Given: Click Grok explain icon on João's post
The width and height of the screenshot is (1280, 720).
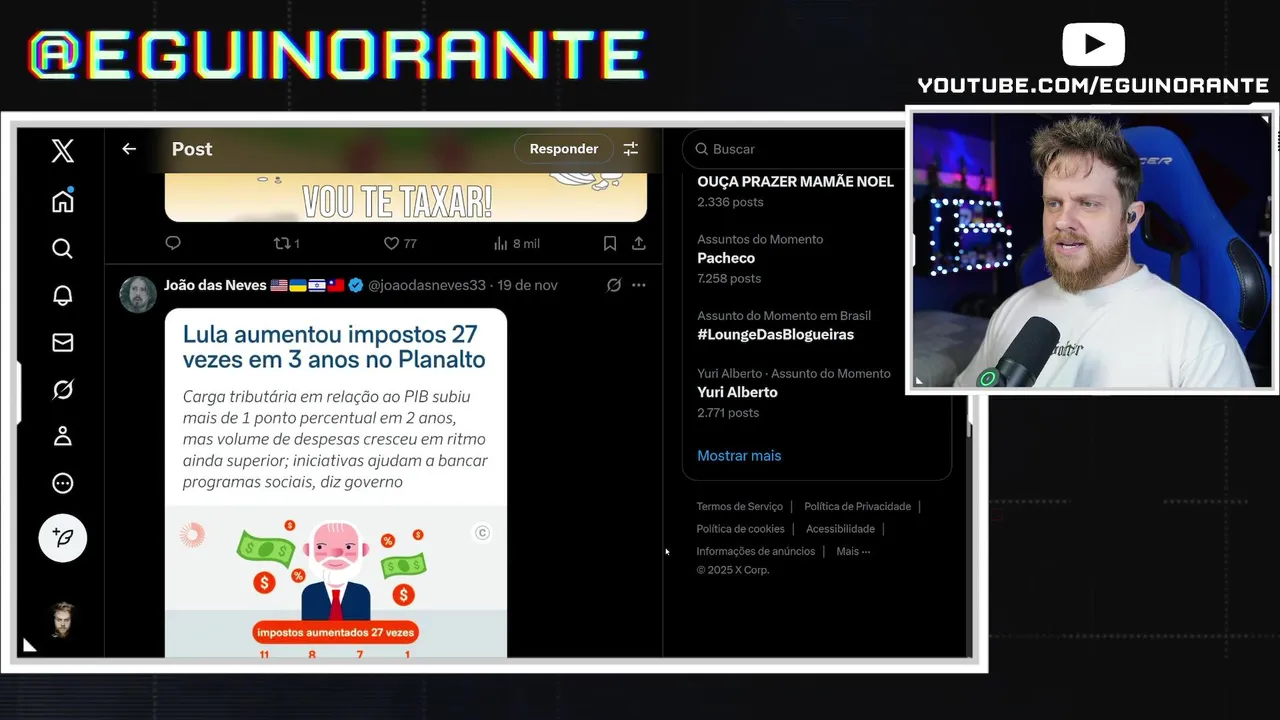Looking at the screenshot, I should (614, 285).
